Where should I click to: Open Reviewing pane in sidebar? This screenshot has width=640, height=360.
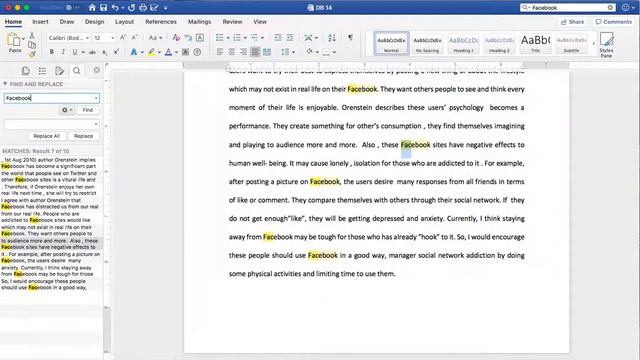coord(59,71)
